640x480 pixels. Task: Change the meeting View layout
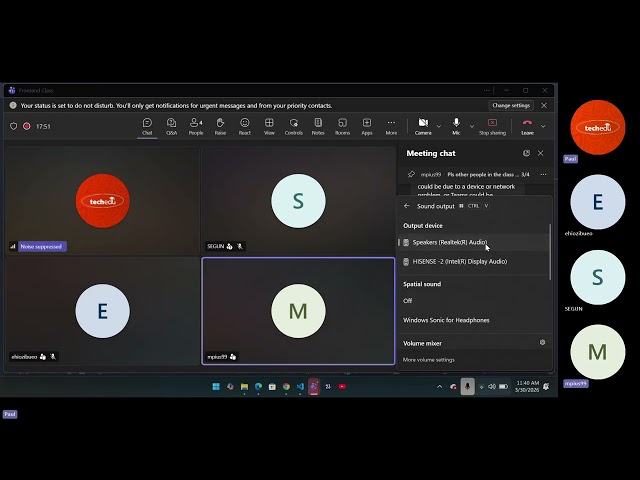[x=269, y=127]
